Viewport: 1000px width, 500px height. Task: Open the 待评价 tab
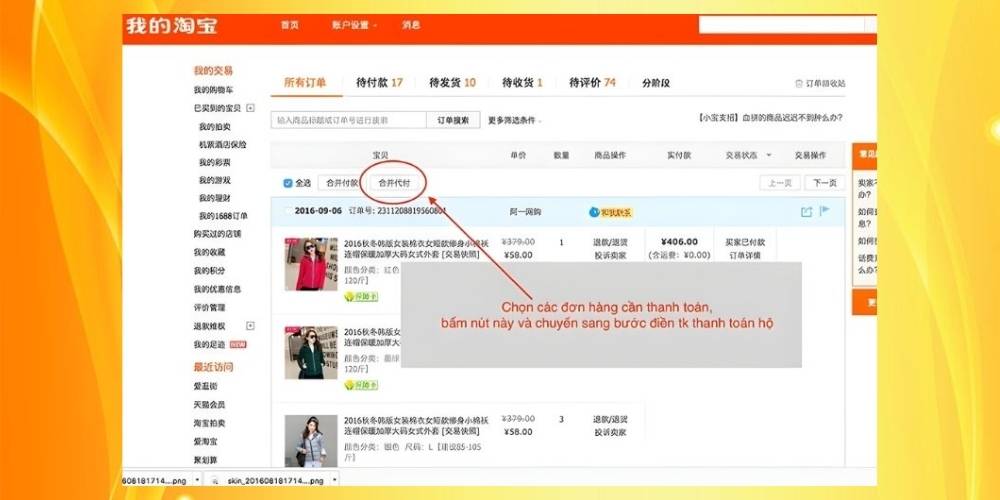pos(592,83)
